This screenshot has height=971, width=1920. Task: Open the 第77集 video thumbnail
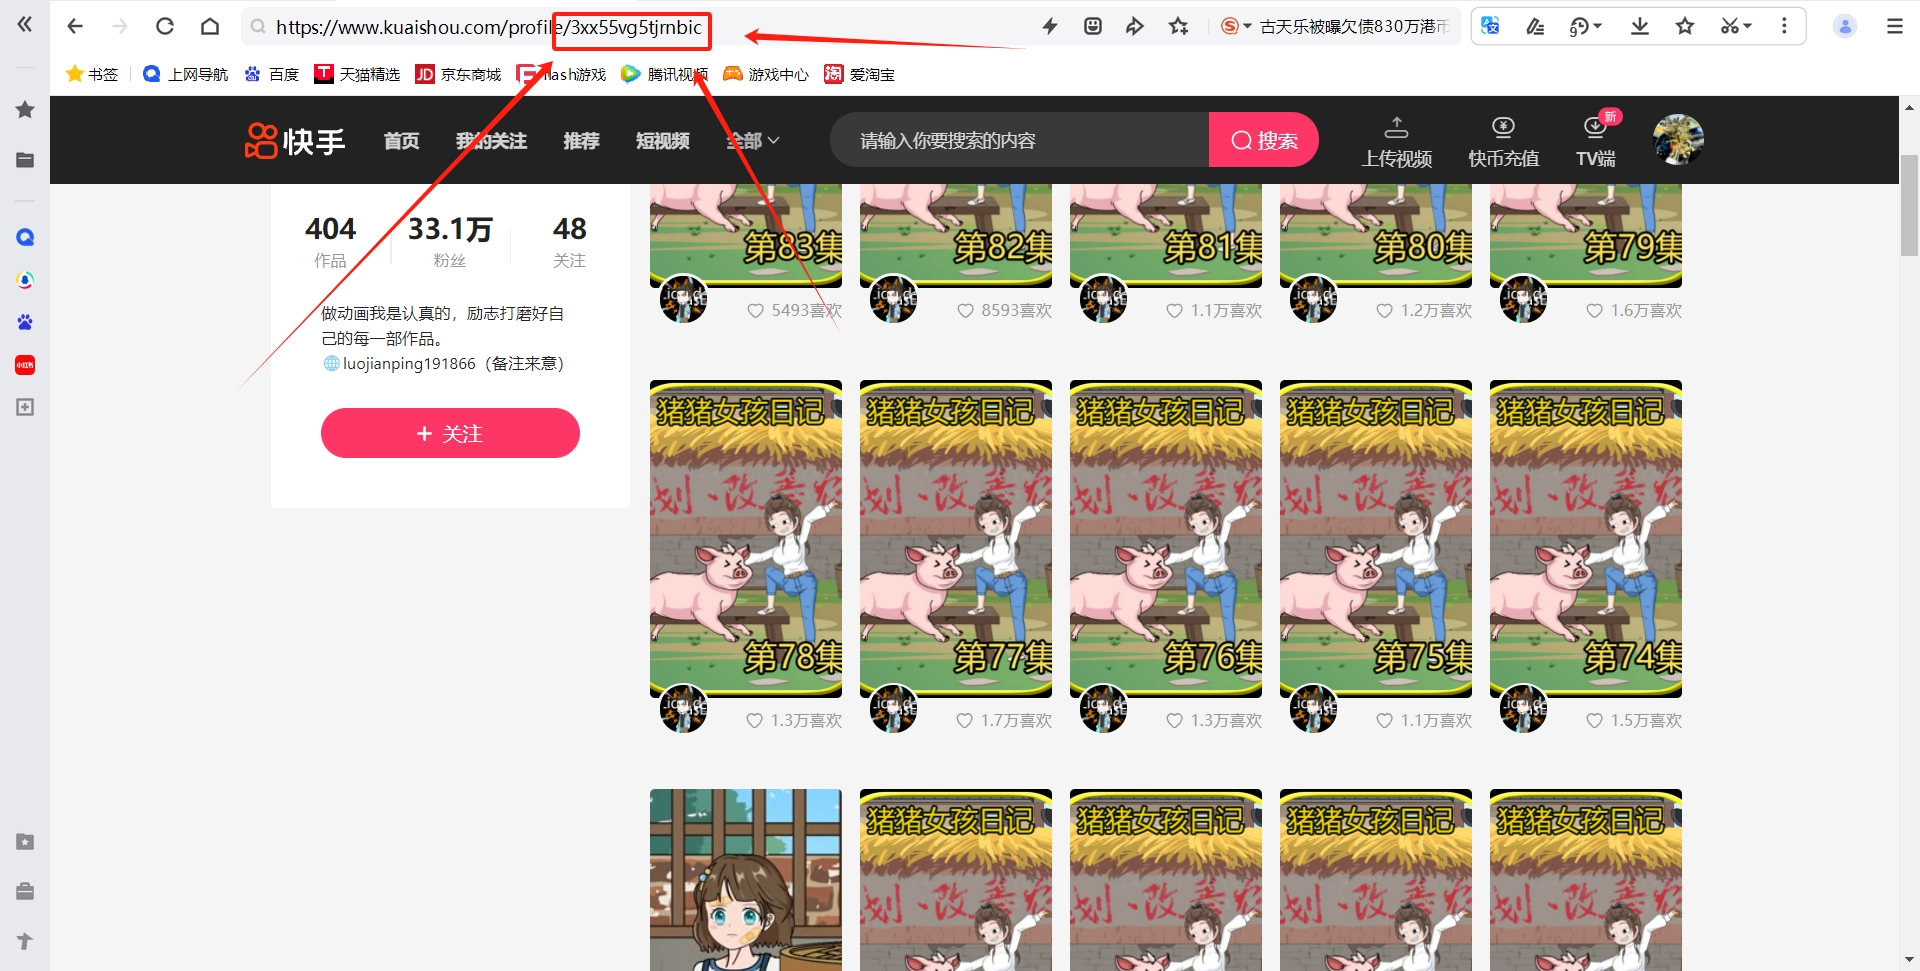[956, 538]
